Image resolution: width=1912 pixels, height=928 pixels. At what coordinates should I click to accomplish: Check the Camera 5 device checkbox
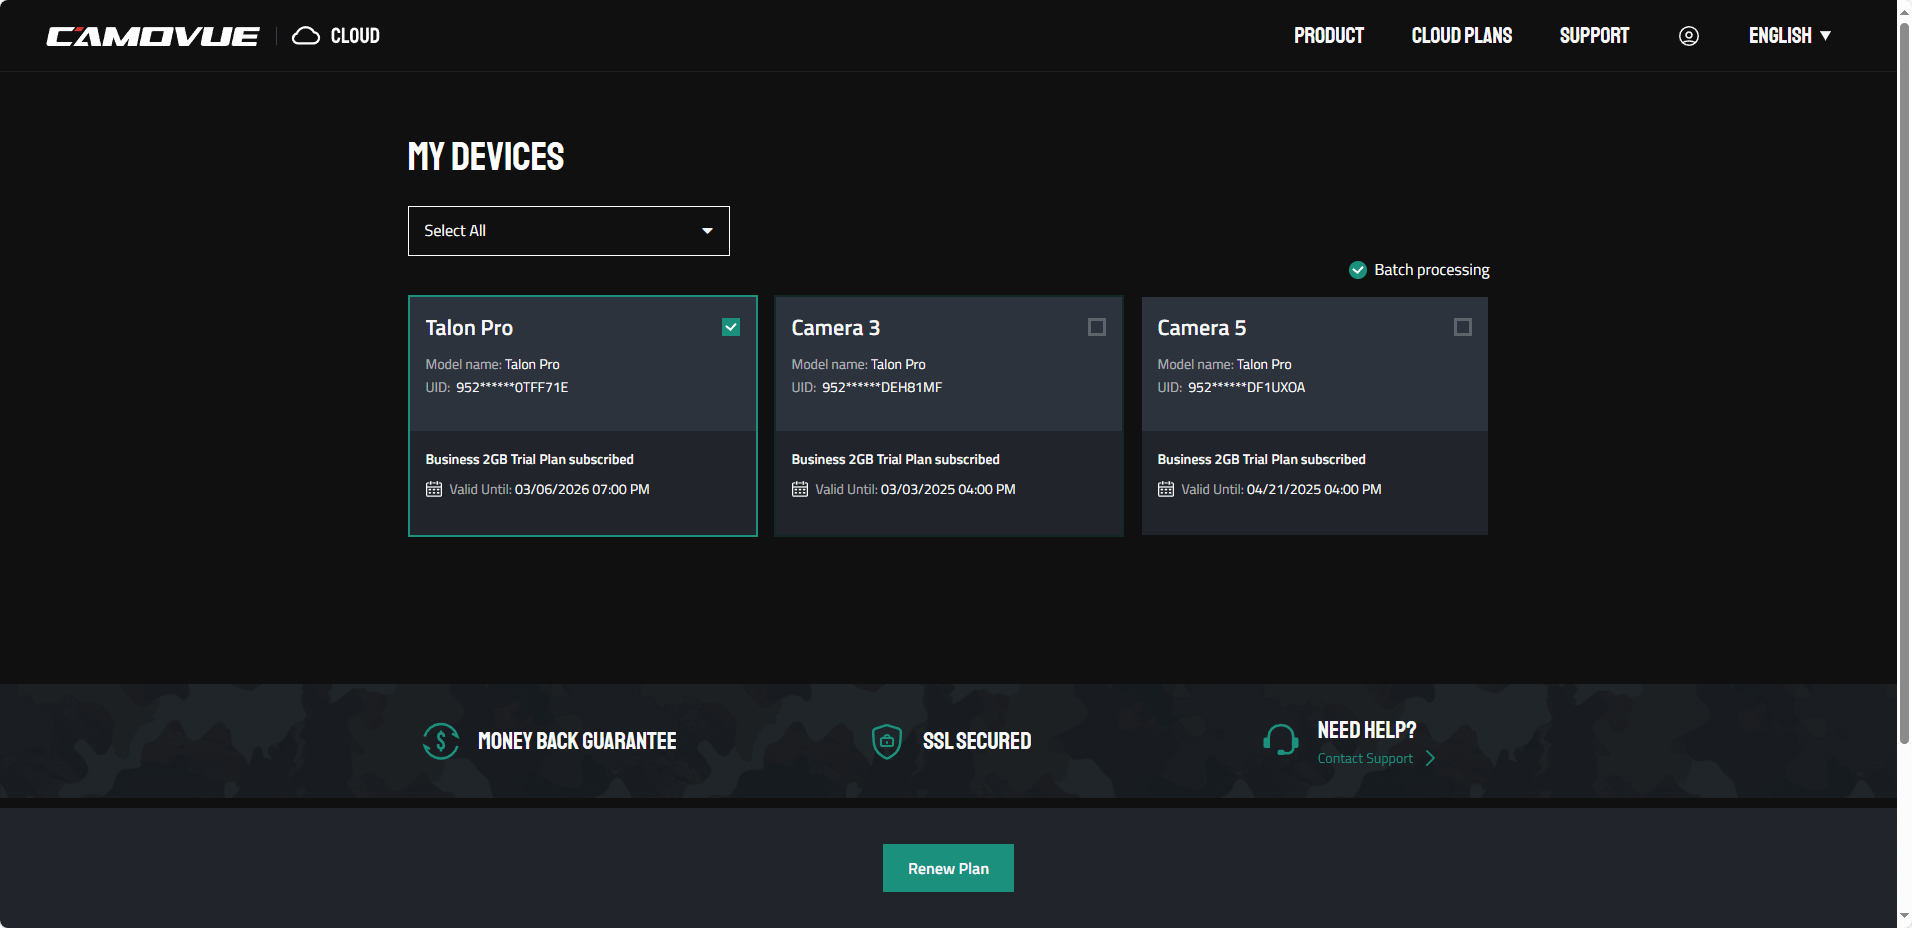click(1463, 327)
